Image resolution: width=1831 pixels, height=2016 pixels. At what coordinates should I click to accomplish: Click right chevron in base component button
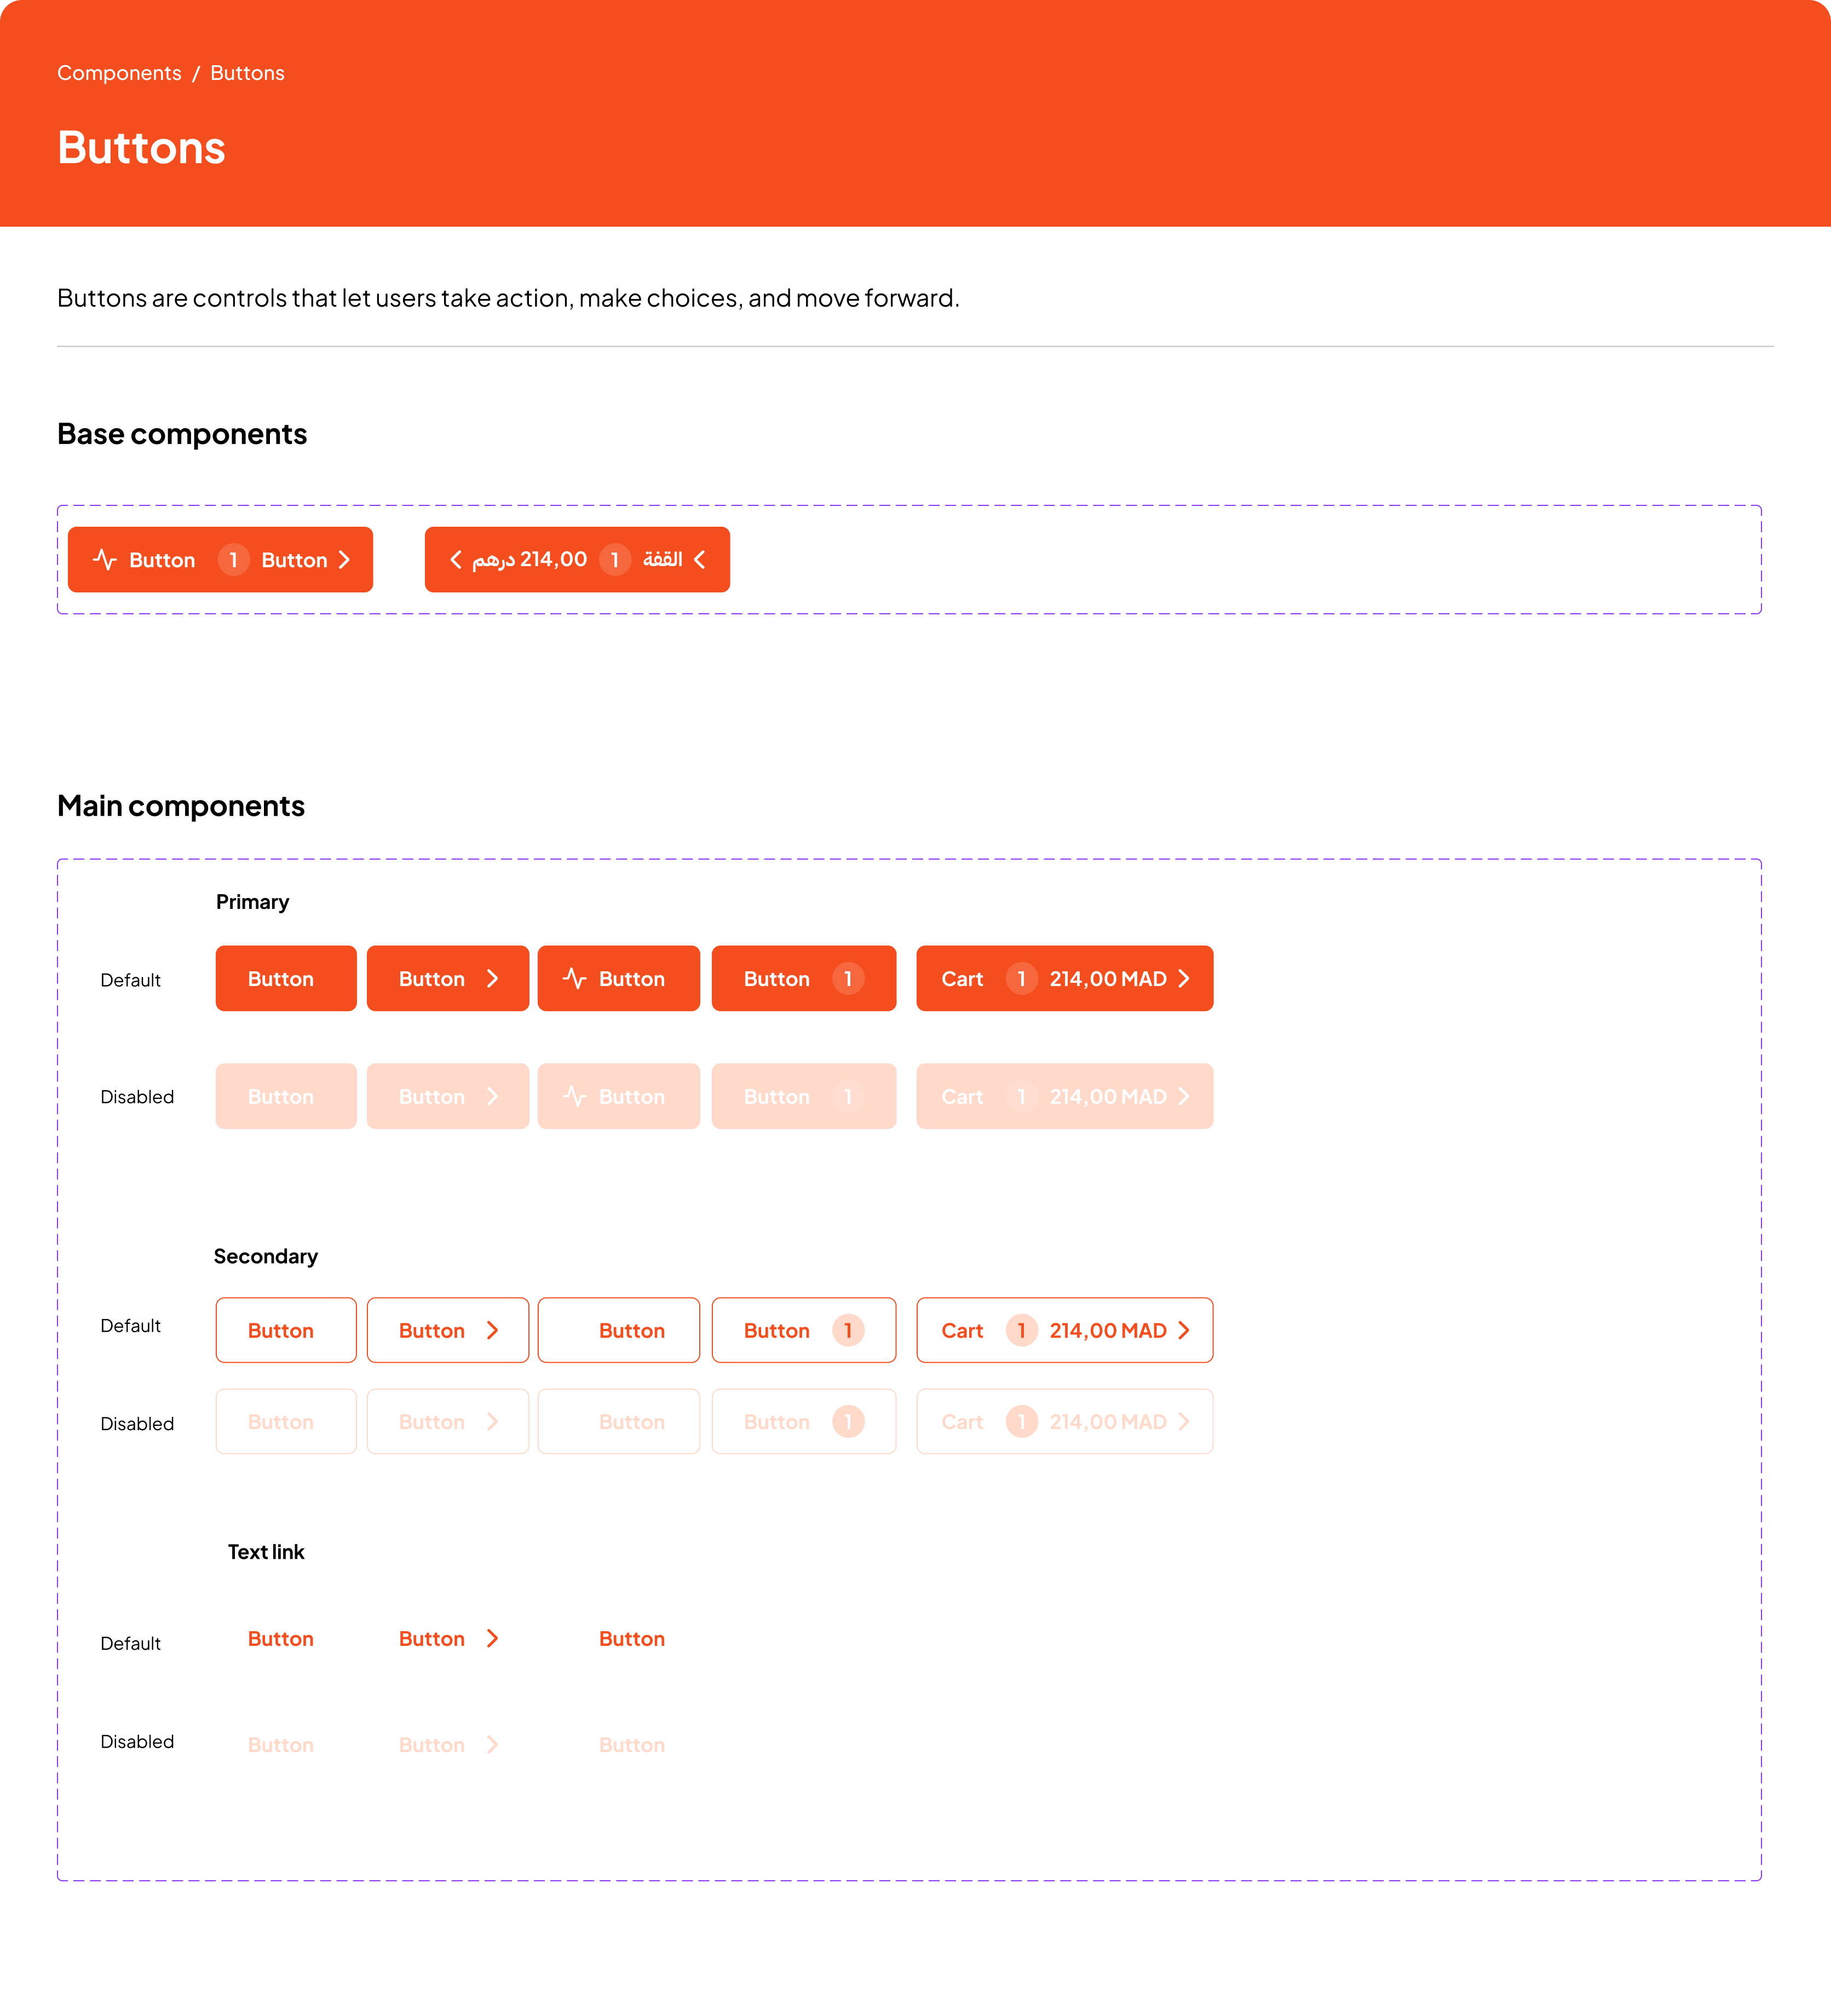click(345, 560)
